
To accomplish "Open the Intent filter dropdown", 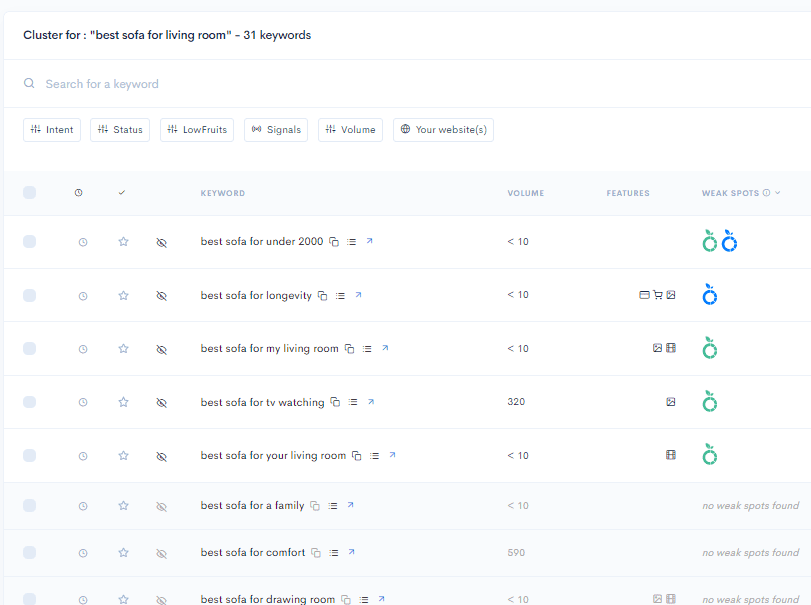I will [x=52, y=129].
